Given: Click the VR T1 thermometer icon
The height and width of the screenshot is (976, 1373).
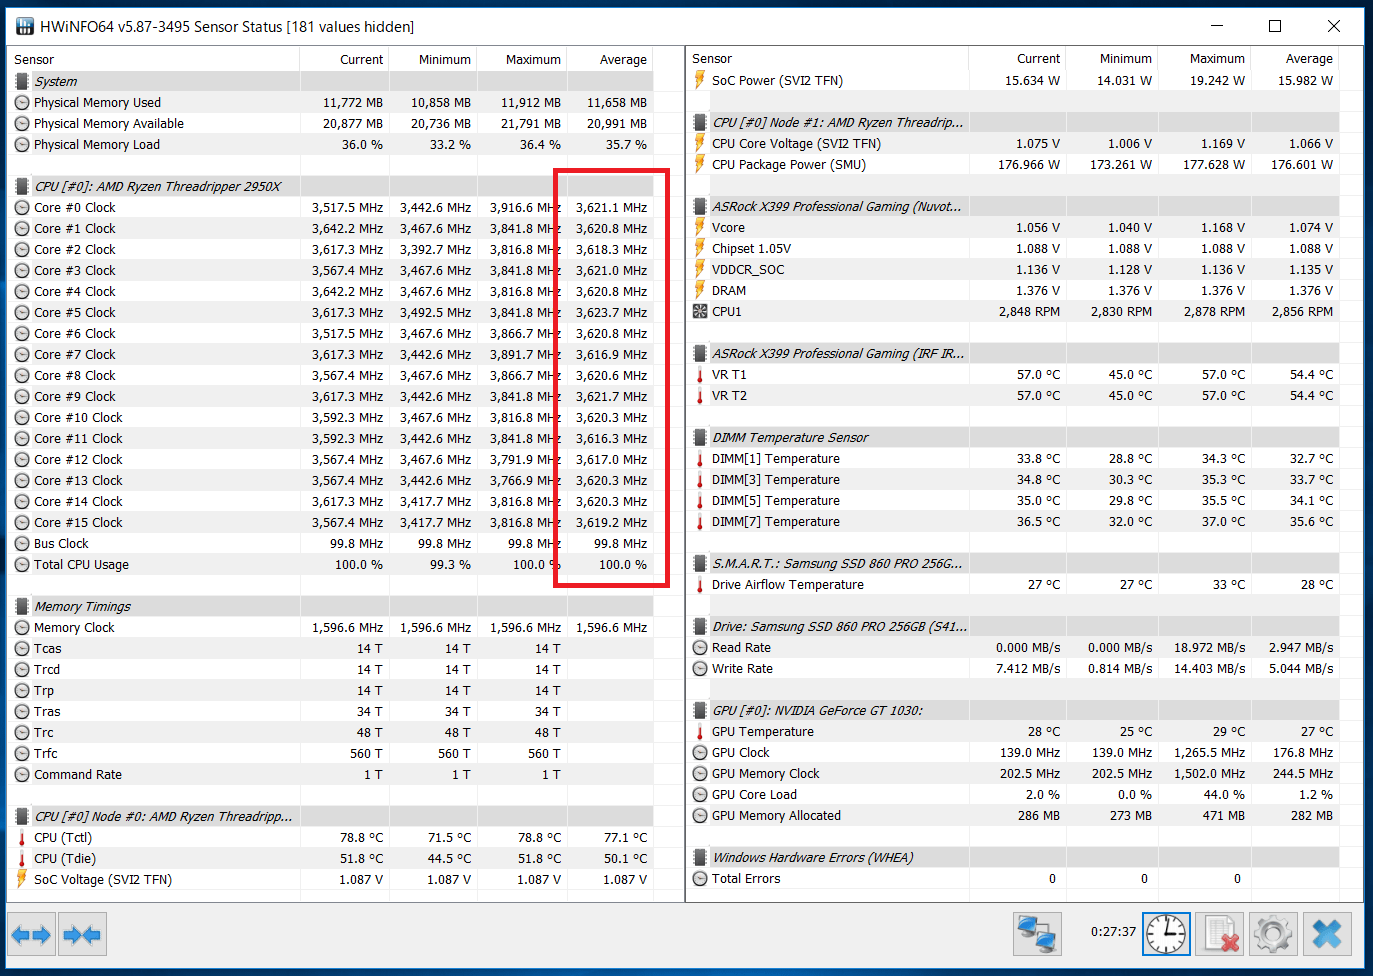Looking at the screenshot, I should tap(700, 374).
